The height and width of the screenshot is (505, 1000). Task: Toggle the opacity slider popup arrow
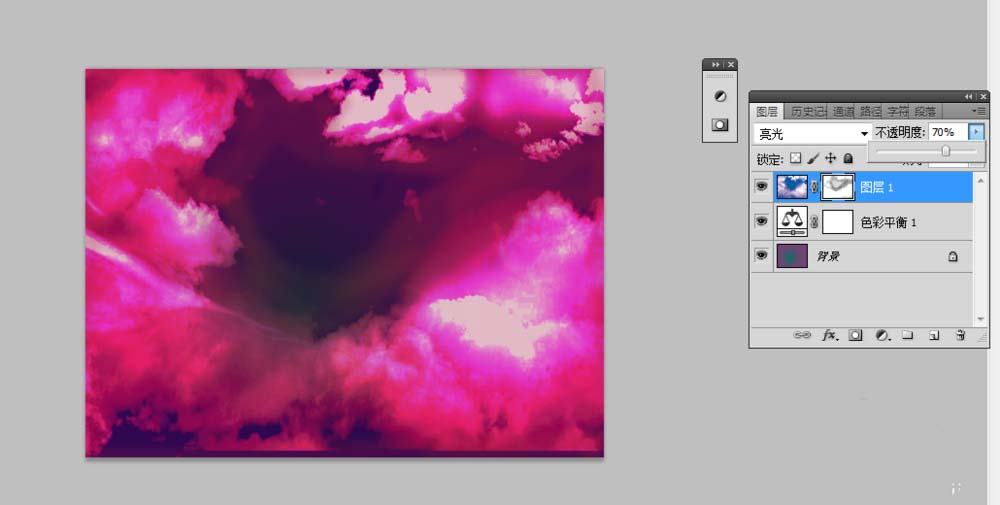[976, 132]
